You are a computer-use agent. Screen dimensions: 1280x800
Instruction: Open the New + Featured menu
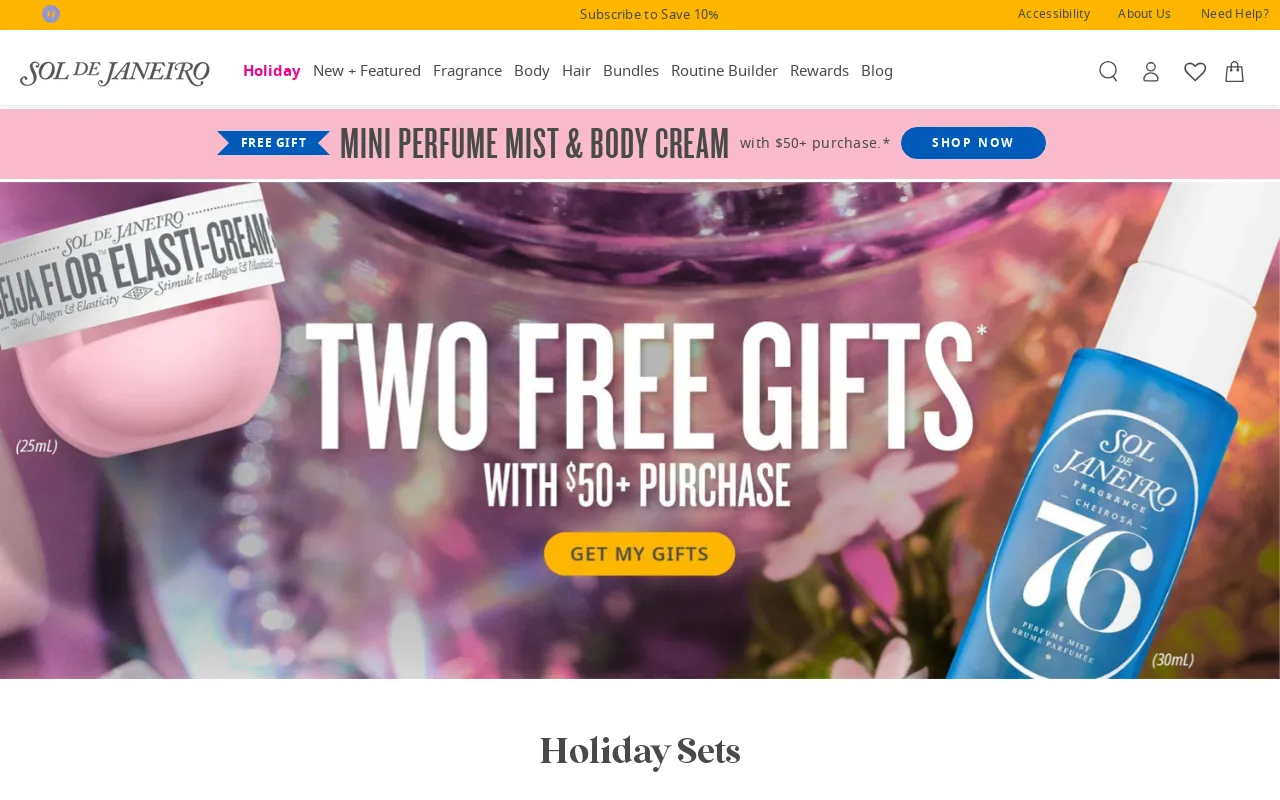coord(367,70)
